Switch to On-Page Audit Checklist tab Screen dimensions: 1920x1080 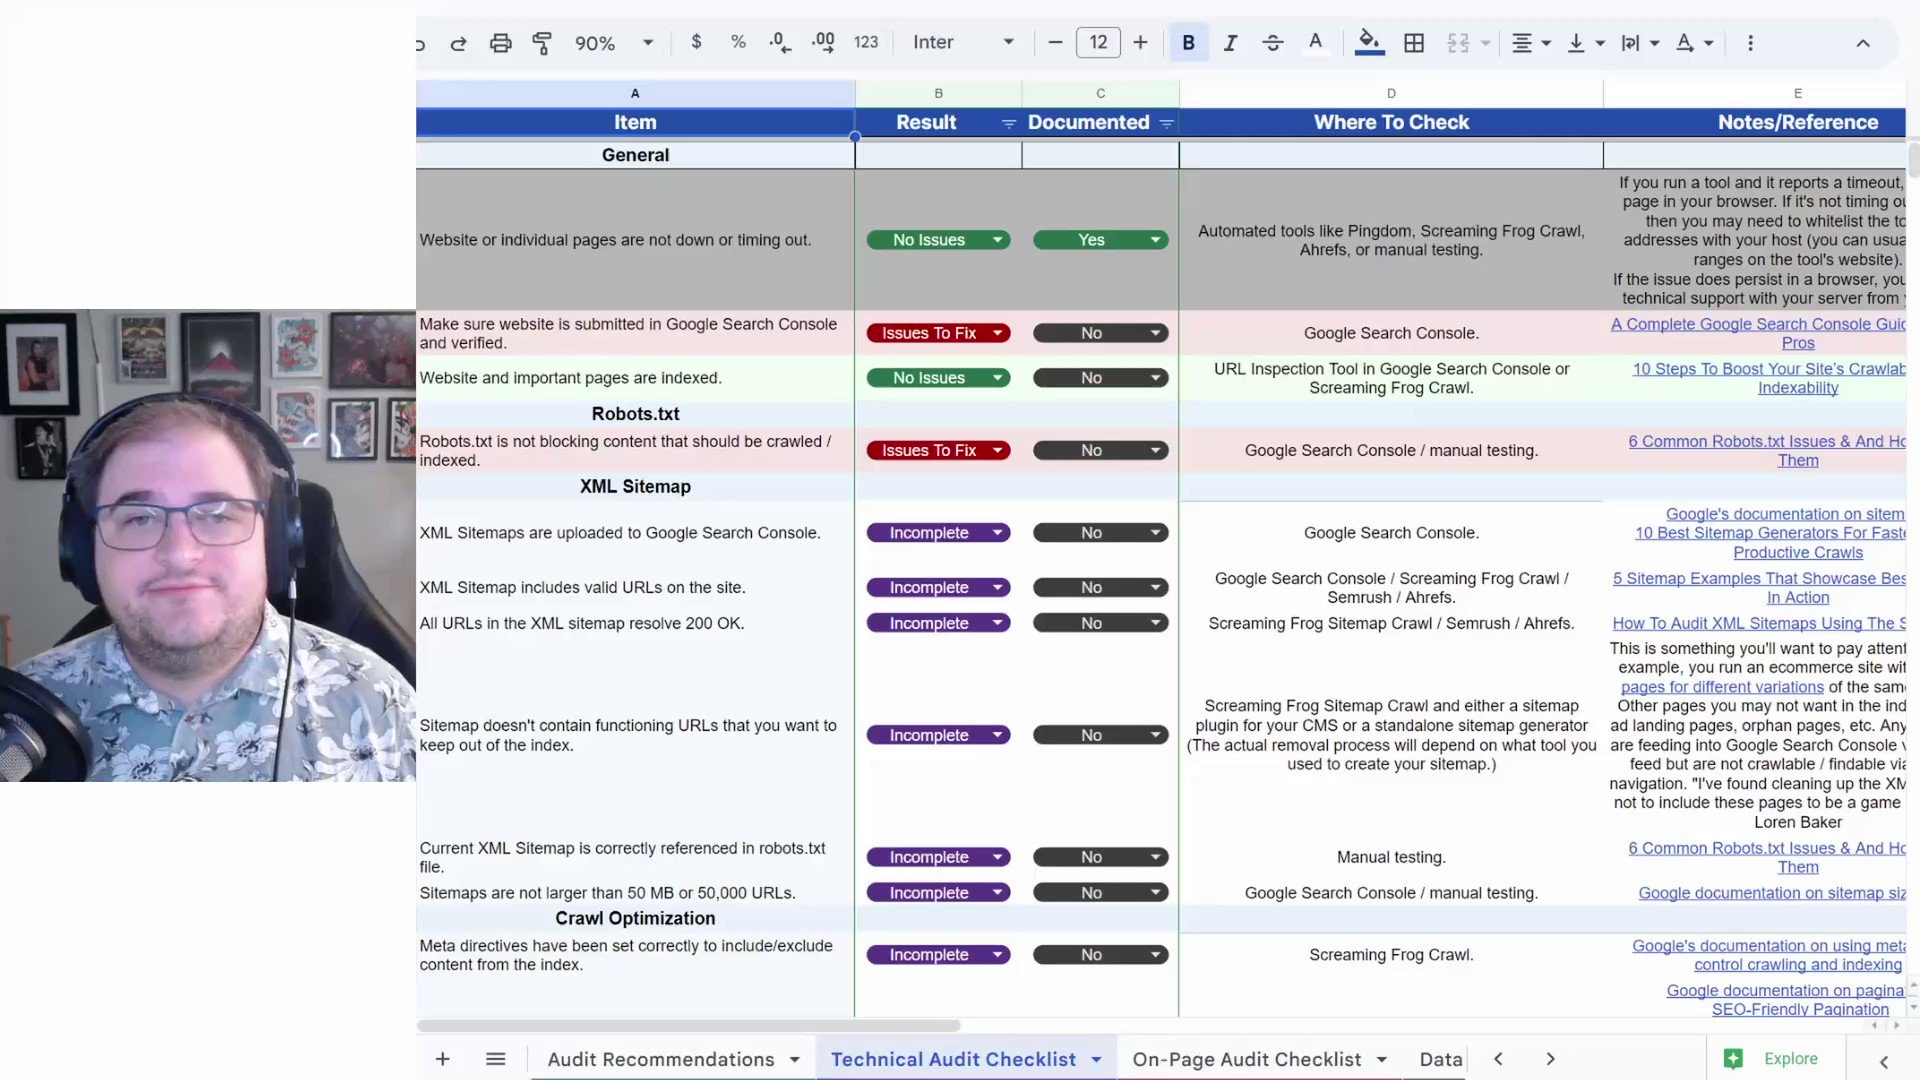tap(1246, 1059)
